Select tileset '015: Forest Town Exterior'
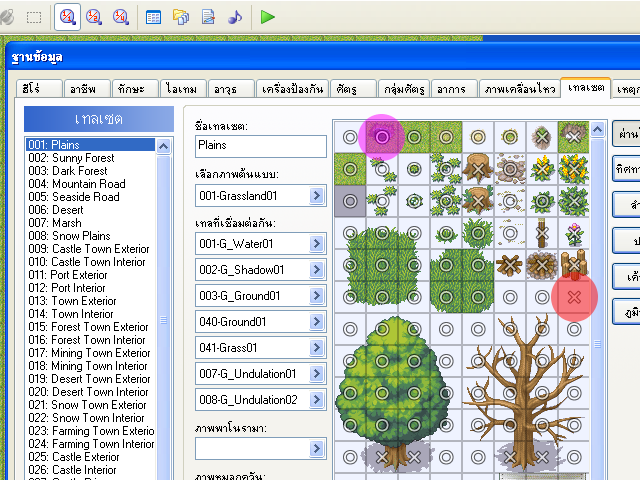 coord(90,327)
